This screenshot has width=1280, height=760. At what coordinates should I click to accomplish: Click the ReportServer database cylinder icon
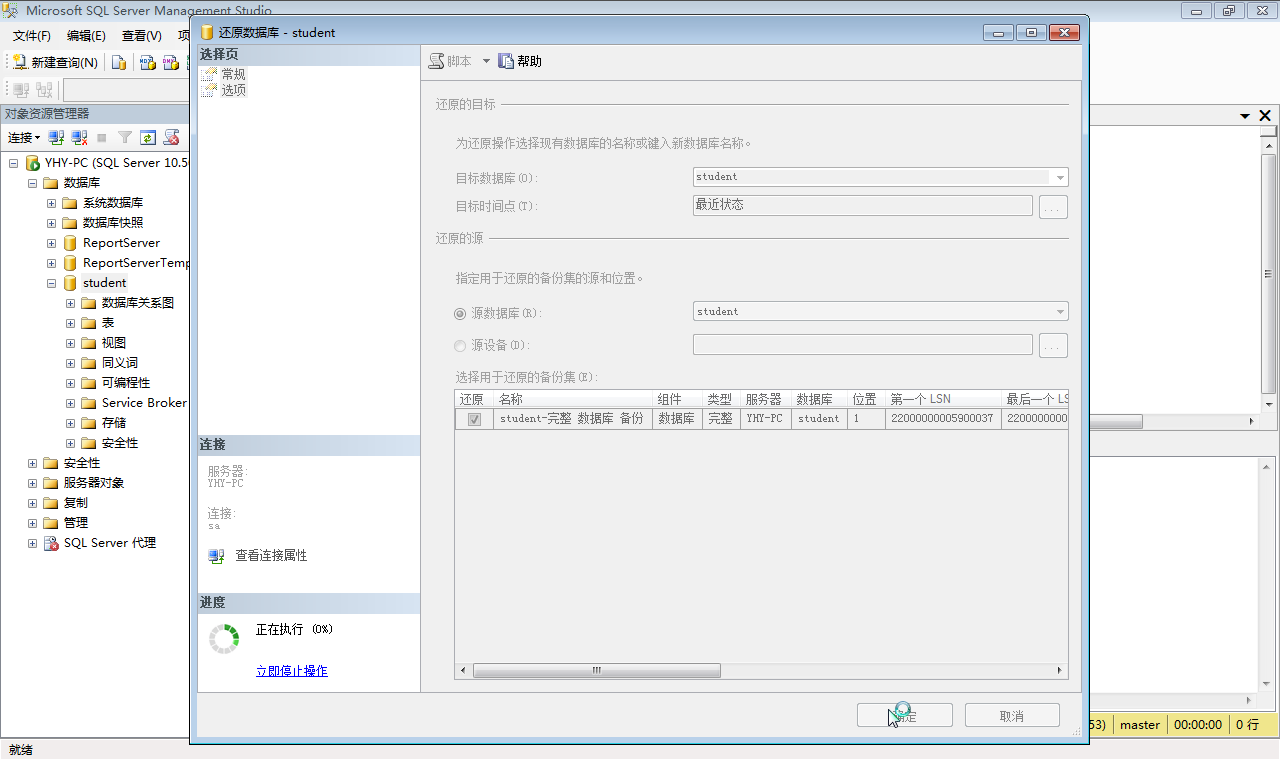coord(70,243)
